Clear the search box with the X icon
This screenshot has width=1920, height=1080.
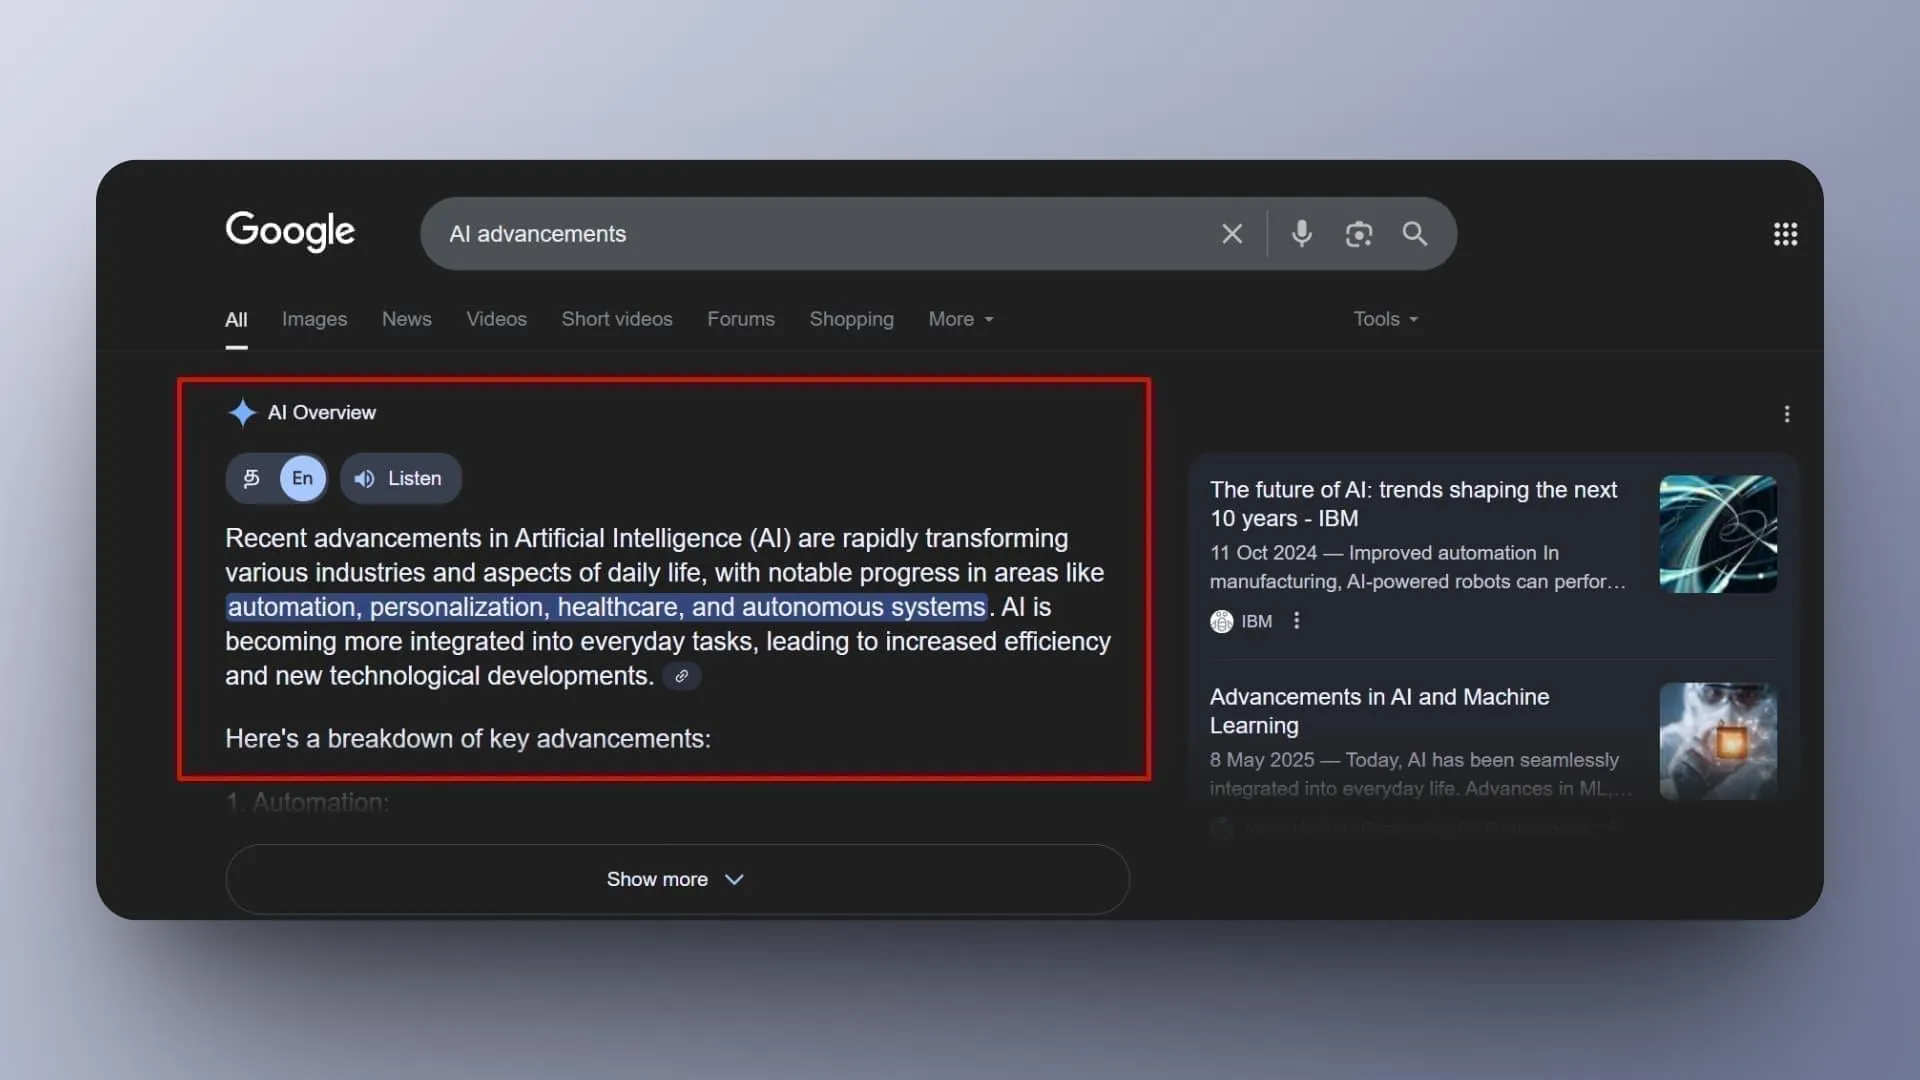coord(1232,234)
